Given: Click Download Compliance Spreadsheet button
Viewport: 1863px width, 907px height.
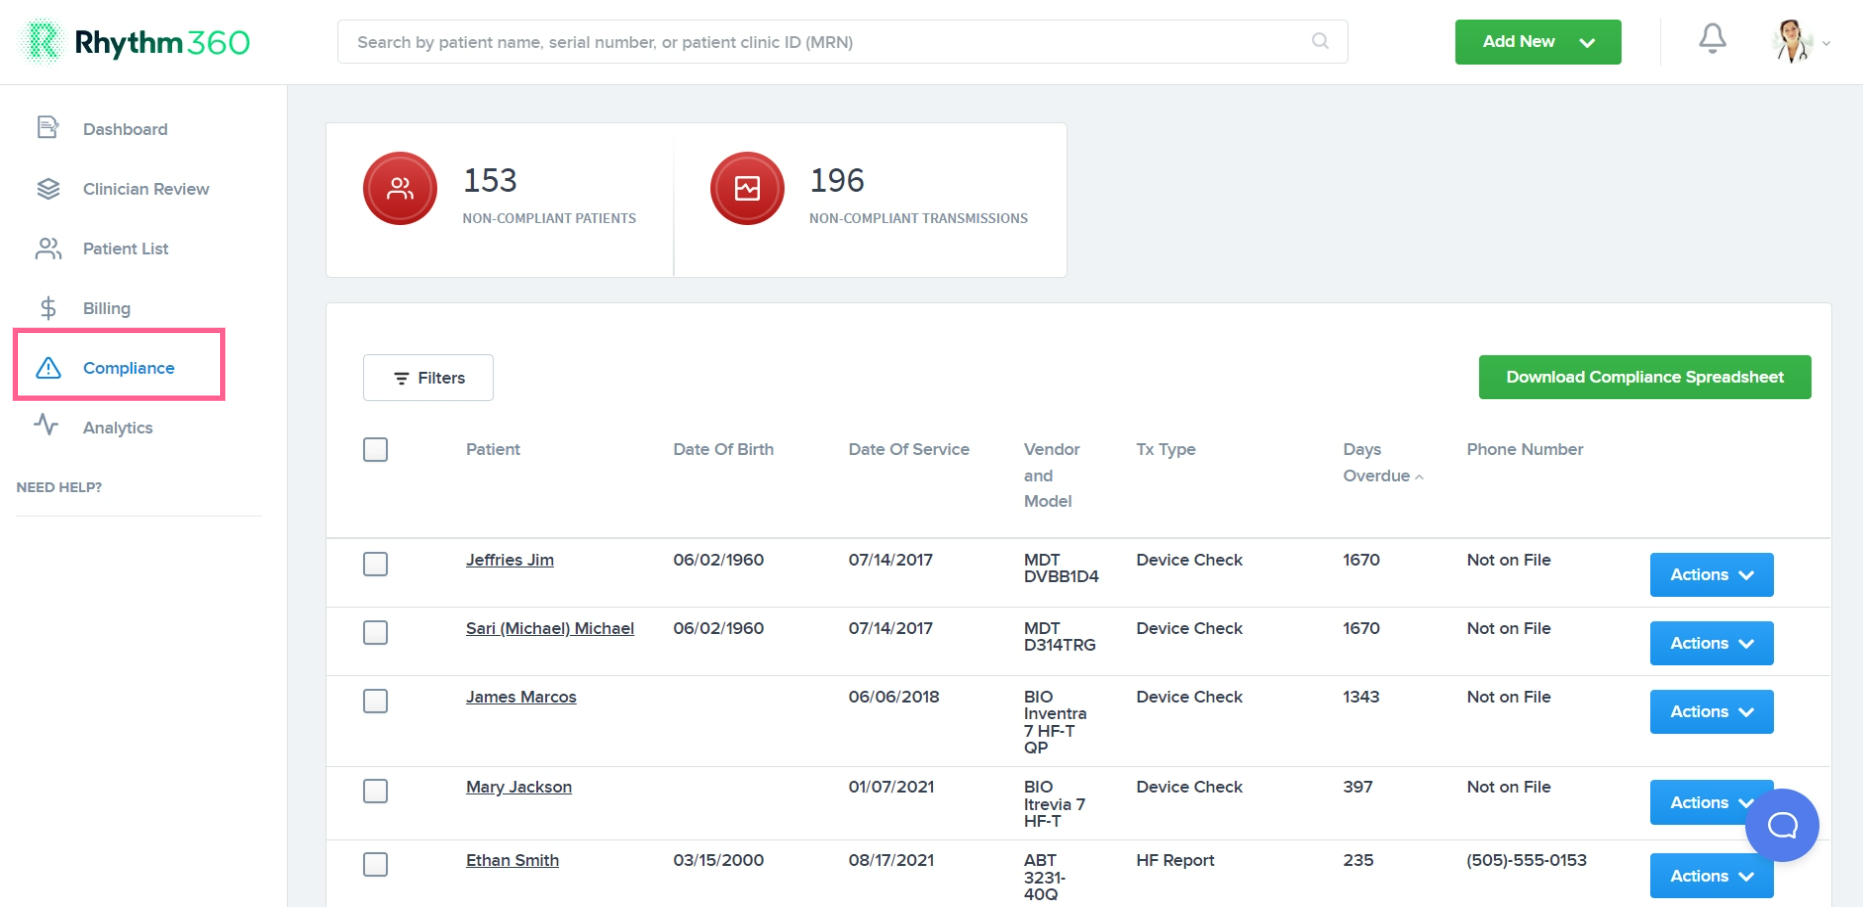Looking at the screenshot, I should (x=1644, y=377).
